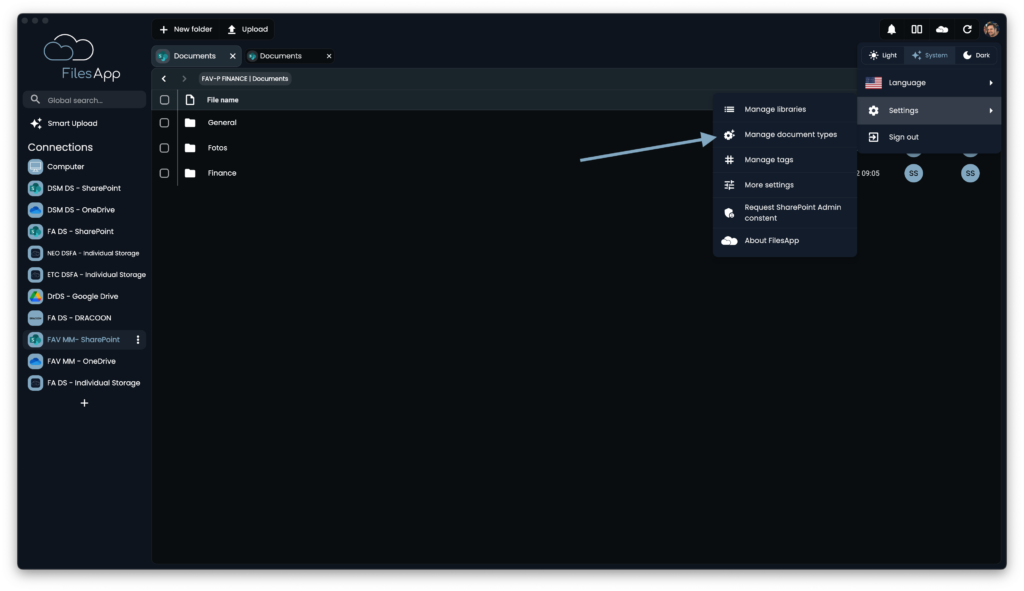Click the General folder icon
This screenshot has width=1024, height=591.
click(x=190, y=123)
